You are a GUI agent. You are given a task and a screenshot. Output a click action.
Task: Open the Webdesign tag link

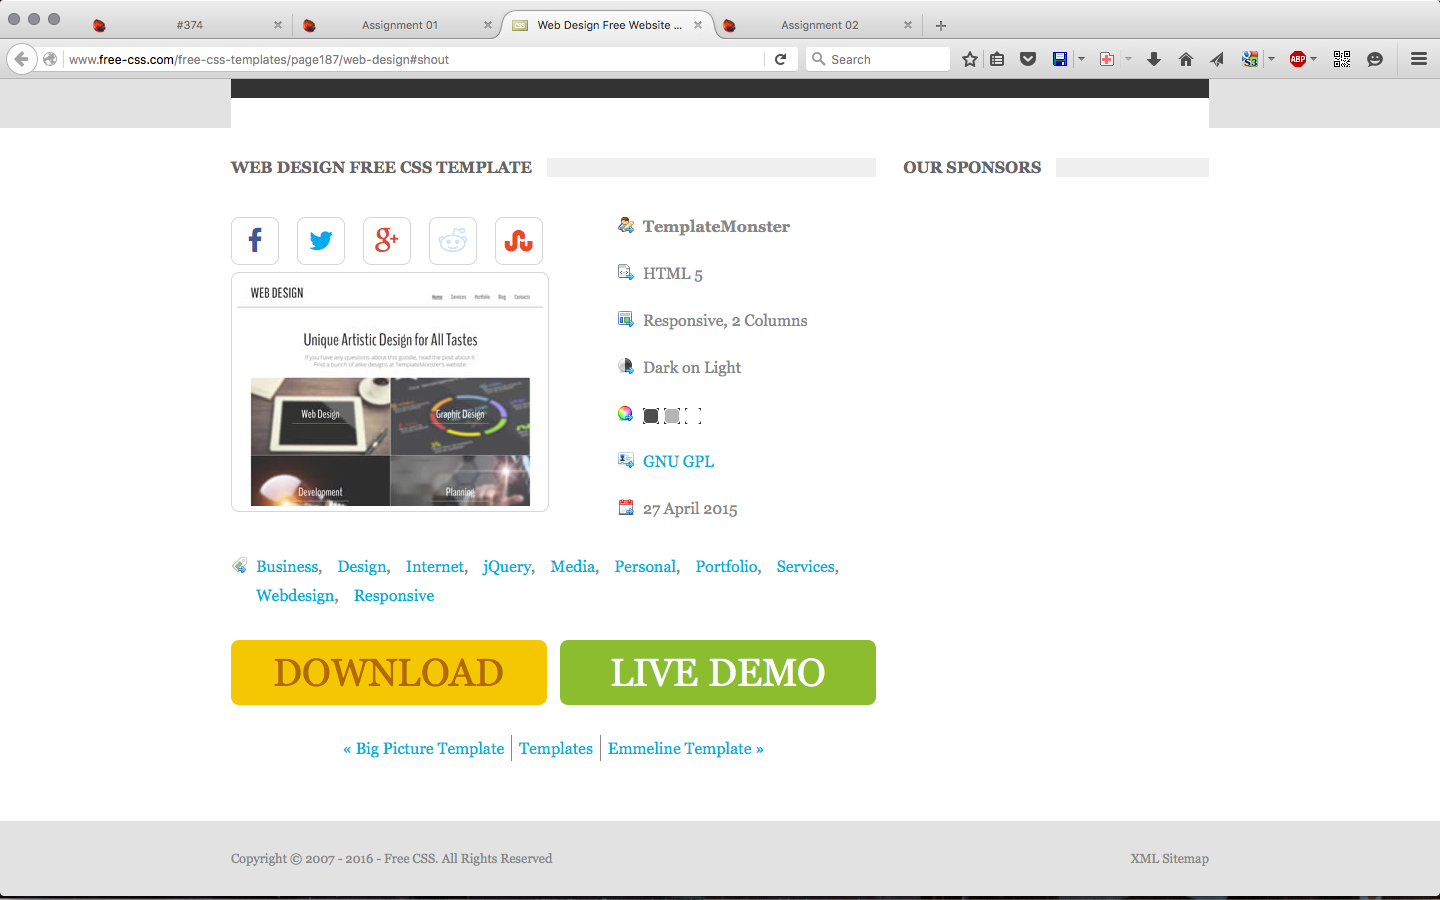295,595
